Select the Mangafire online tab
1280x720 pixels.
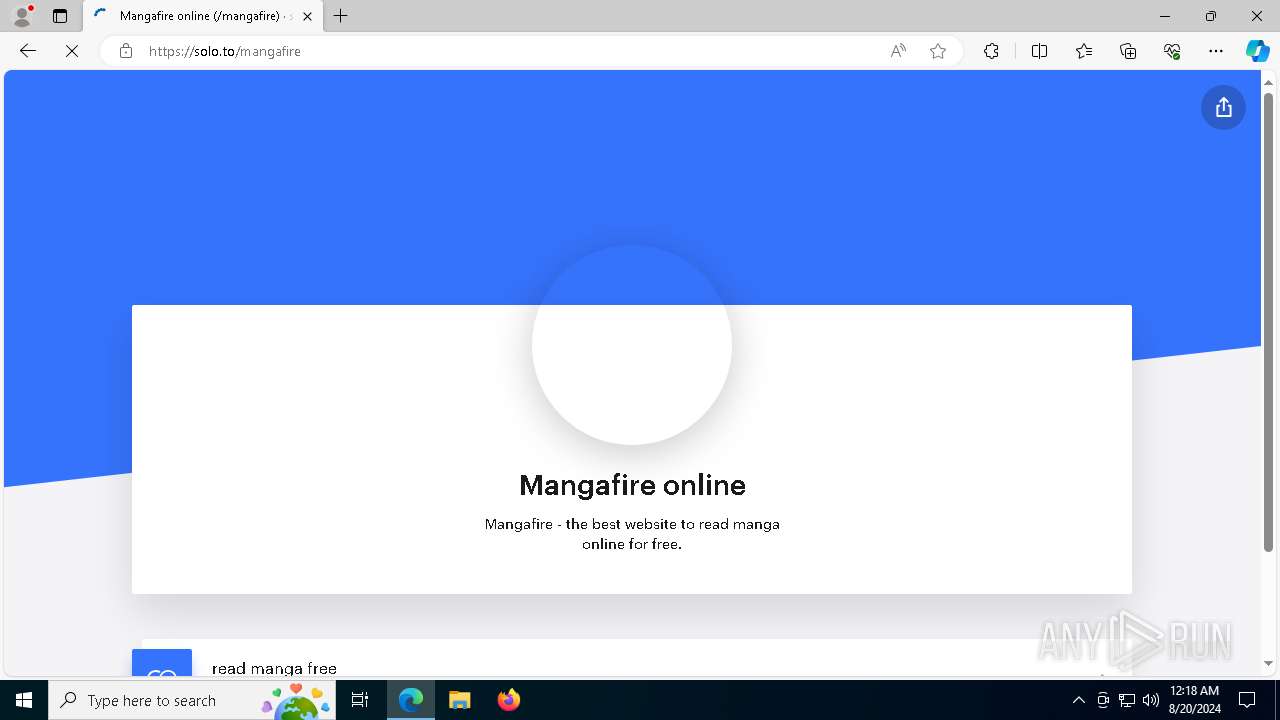point(203,16)
